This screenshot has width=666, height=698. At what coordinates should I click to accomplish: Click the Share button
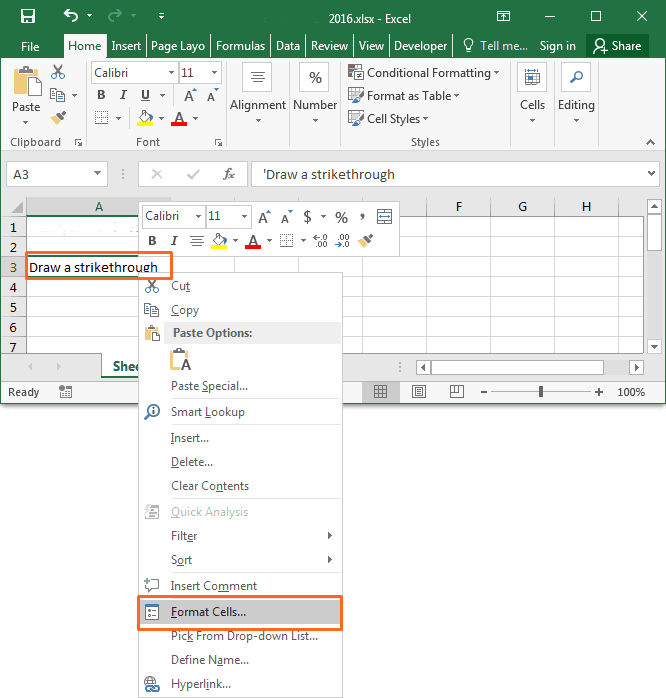point(617,46)
